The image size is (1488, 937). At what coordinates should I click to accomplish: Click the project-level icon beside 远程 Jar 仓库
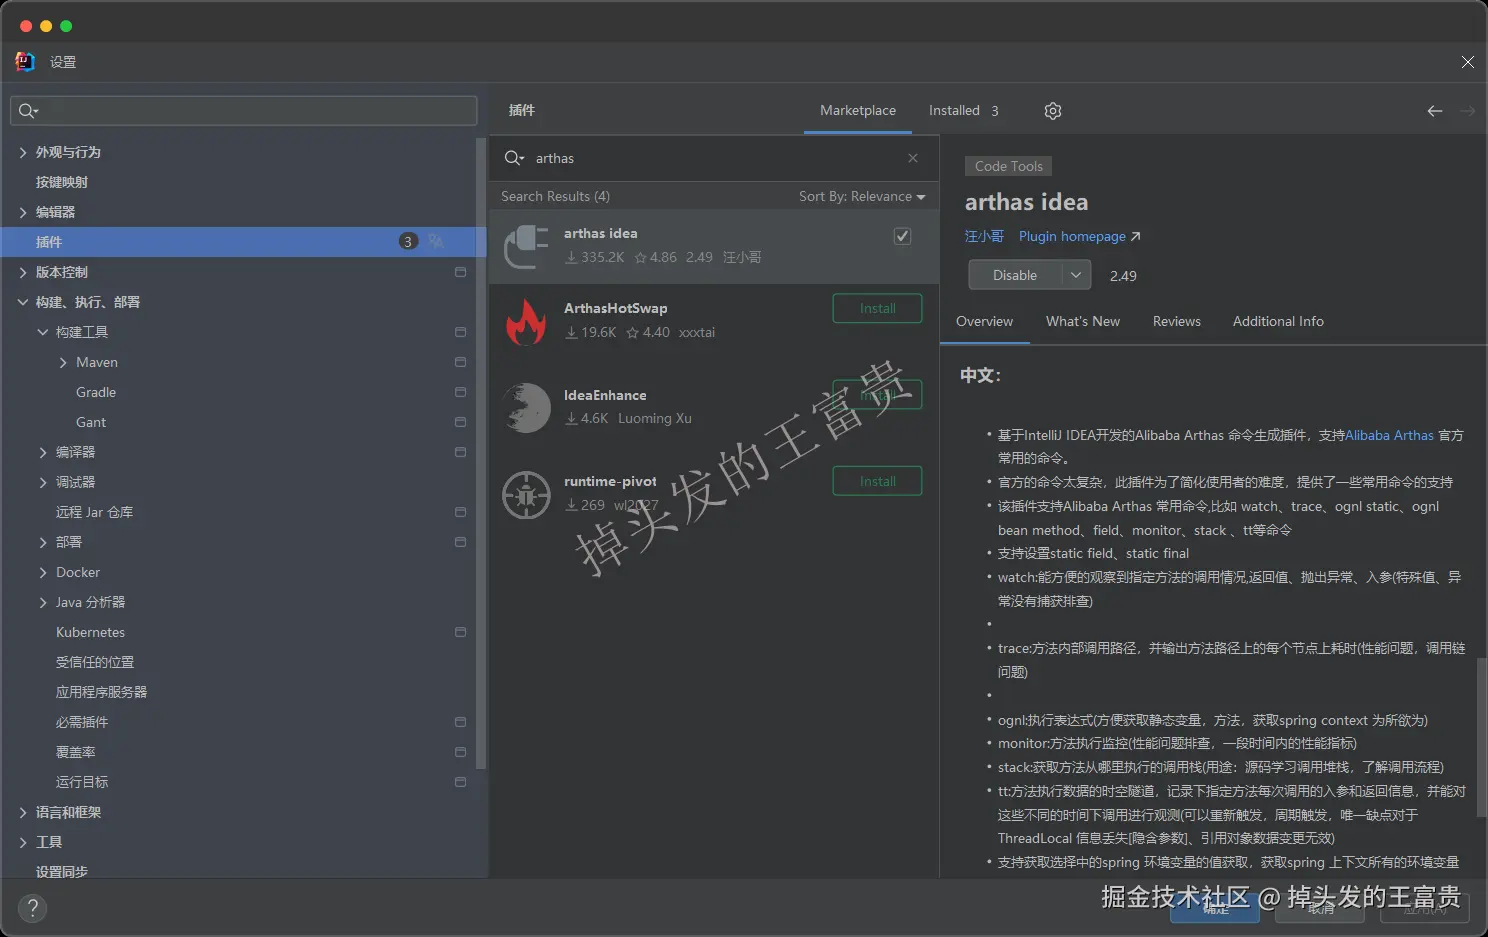tap(460, 512)
